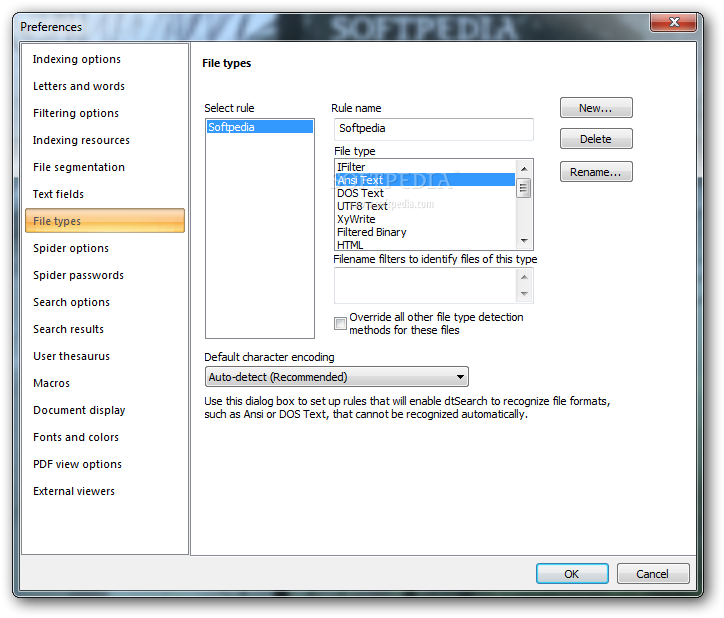Go to Spider passwords page
The width and height of the screenshot is (724, 618).
click(x=78, y=275)
